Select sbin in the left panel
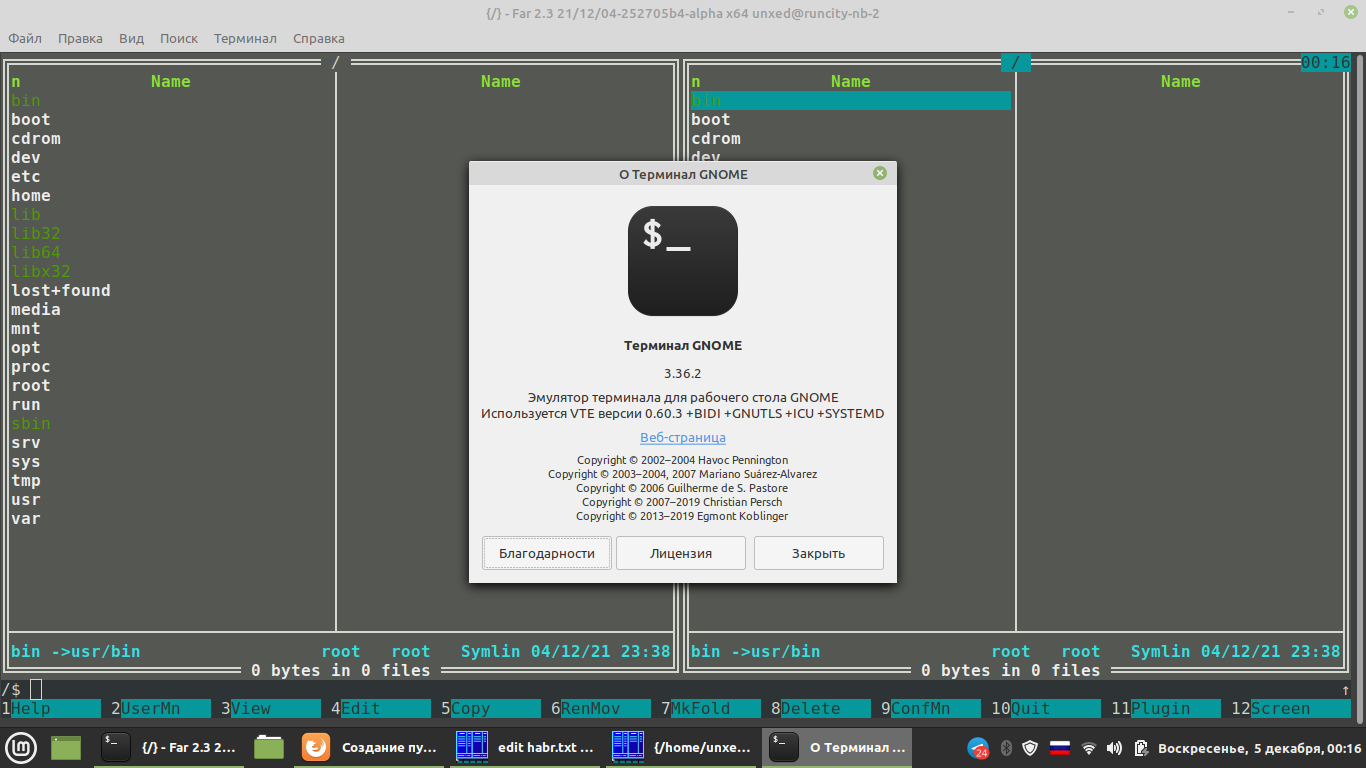The image size is (1366, 768). (31, 423)
